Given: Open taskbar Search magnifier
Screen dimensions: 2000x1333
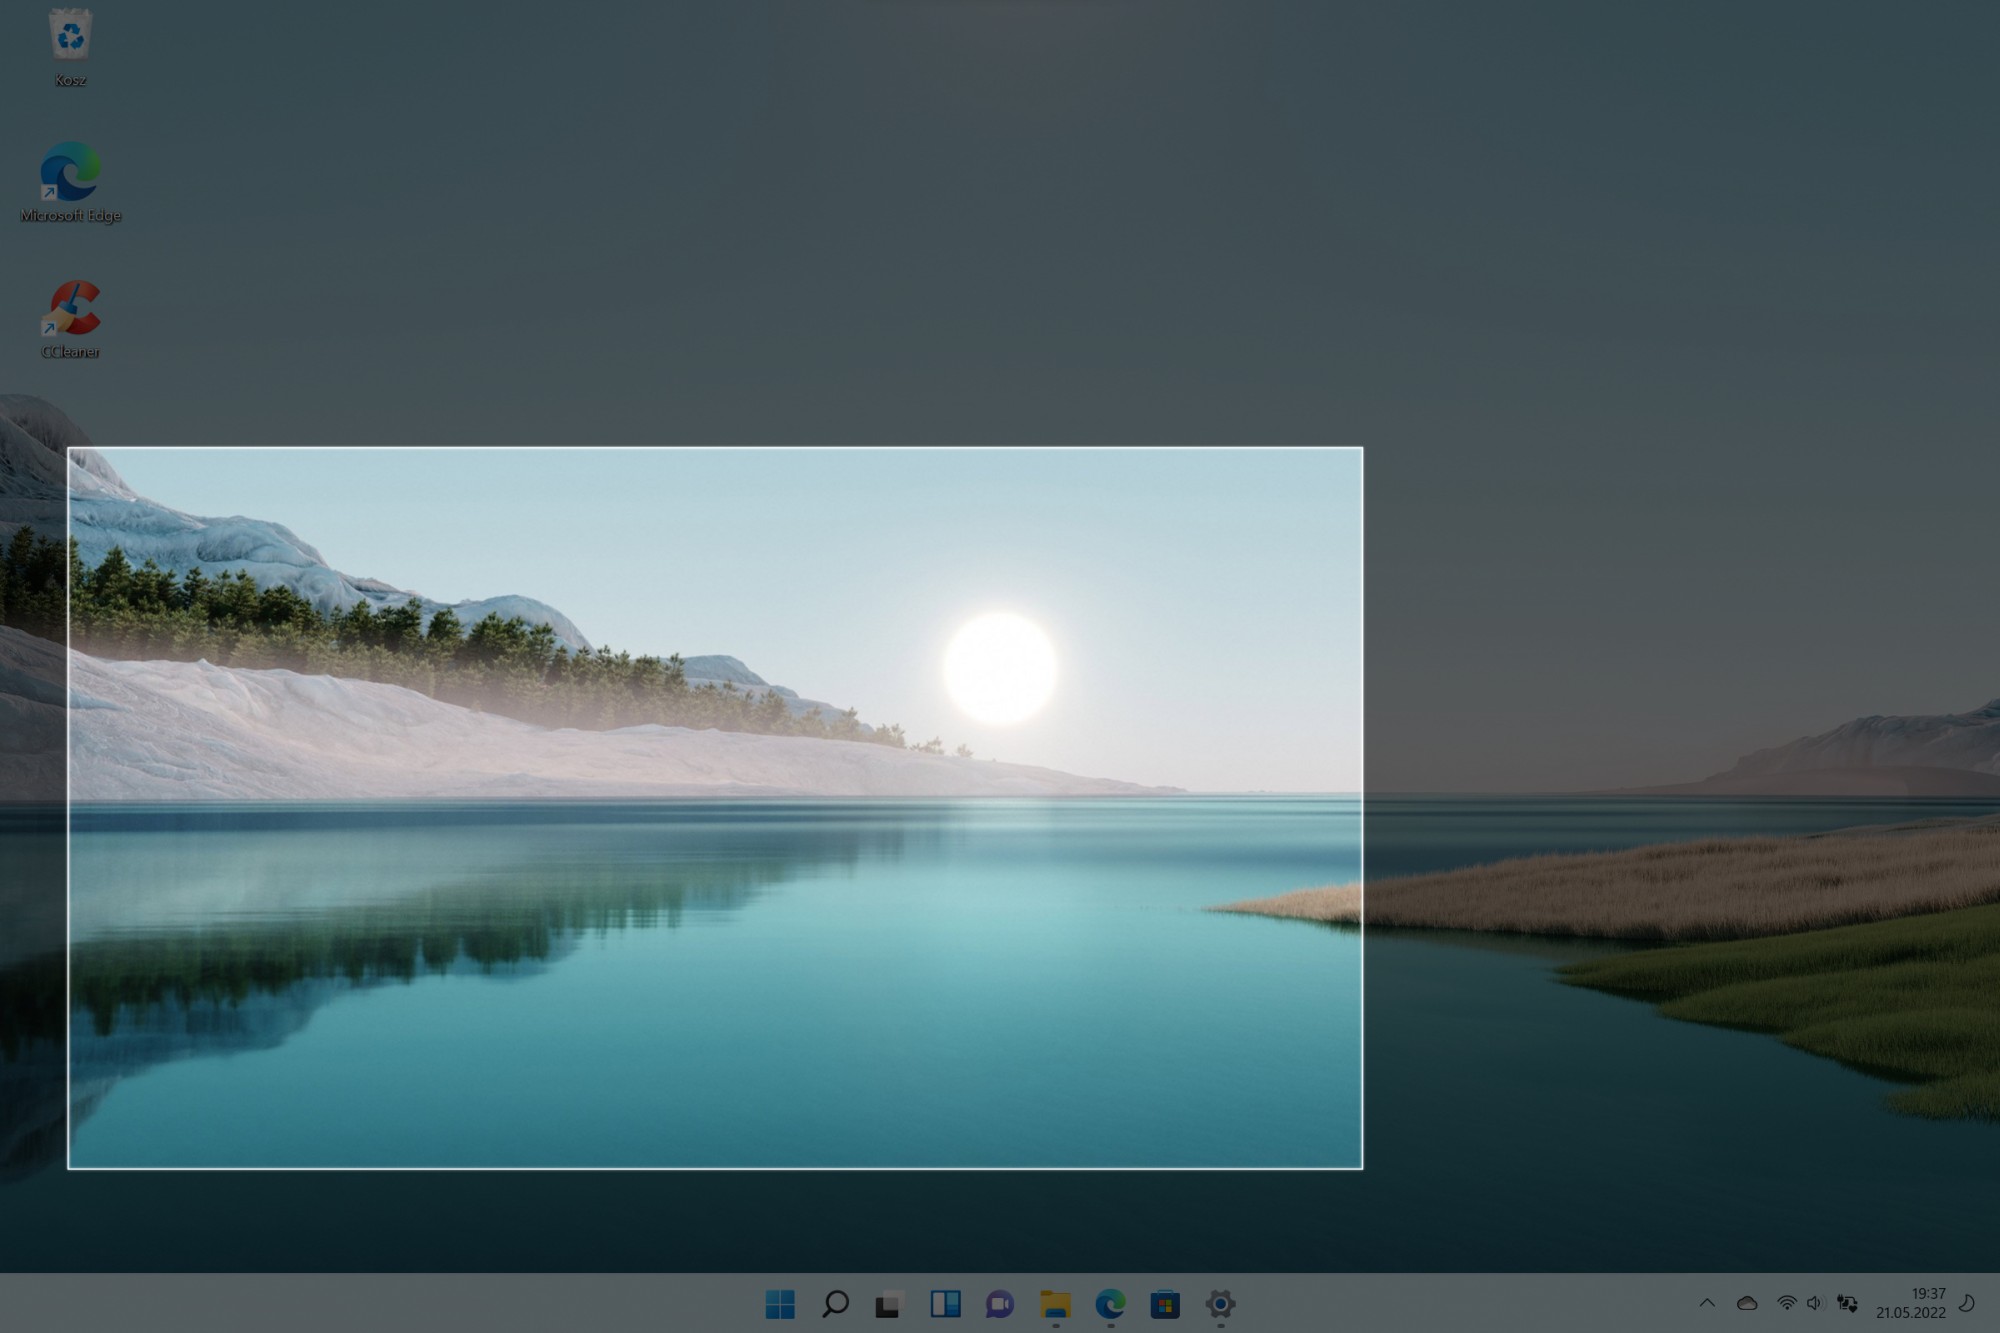Looking at the screenshot, I should (835, 1304).
